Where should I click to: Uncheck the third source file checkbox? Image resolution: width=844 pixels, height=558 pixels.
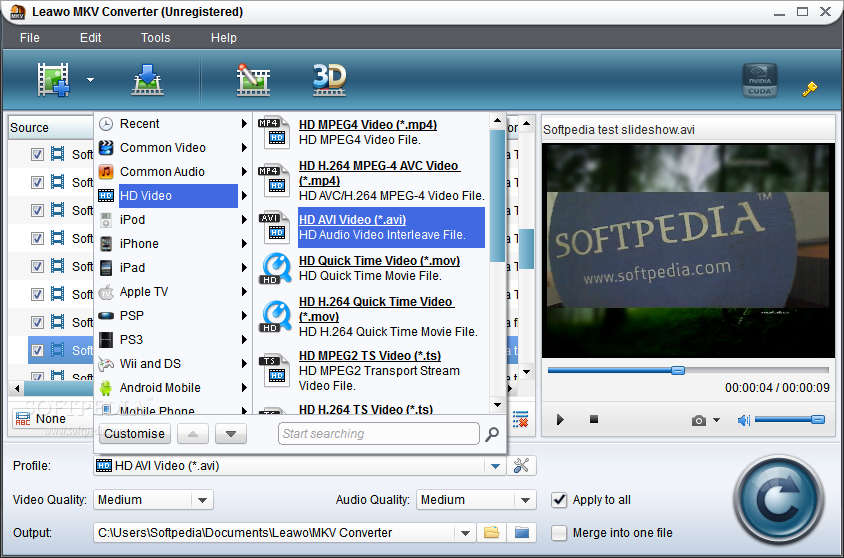pos(37,210)
